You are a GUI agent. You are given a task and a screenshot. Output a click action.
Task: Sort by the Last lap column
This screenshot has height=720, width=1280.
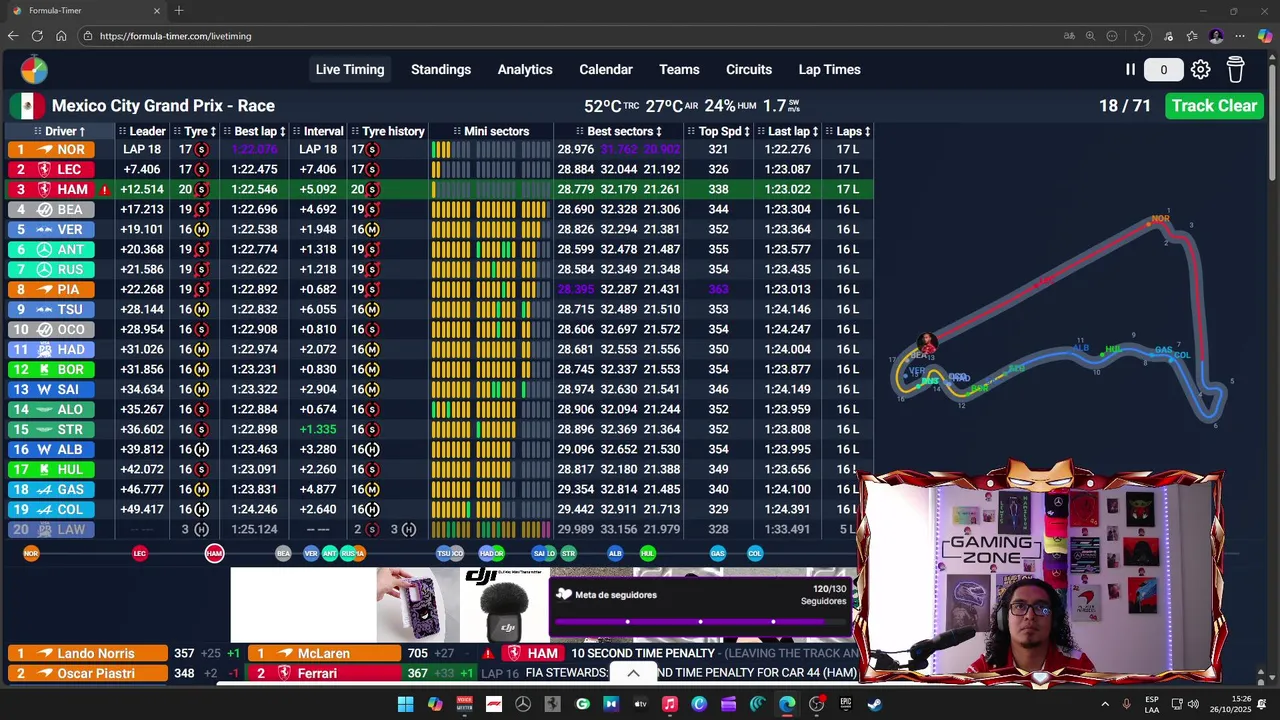[788, 131]
